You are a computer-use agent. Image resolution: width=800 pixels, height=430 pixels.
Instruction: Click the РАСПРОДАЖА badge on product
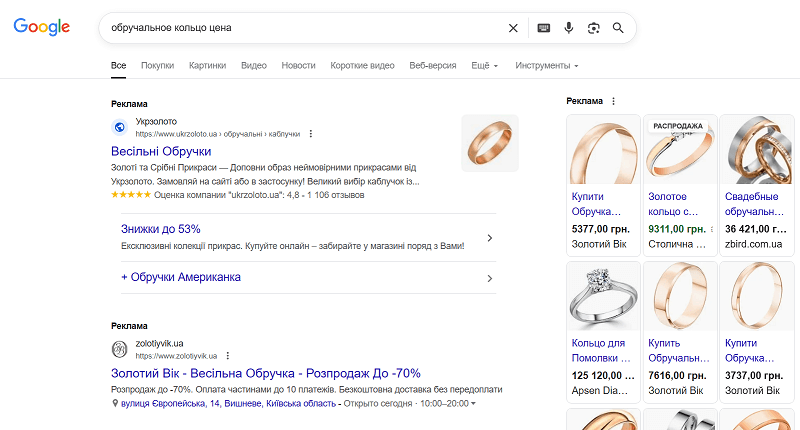pos(678,126)
